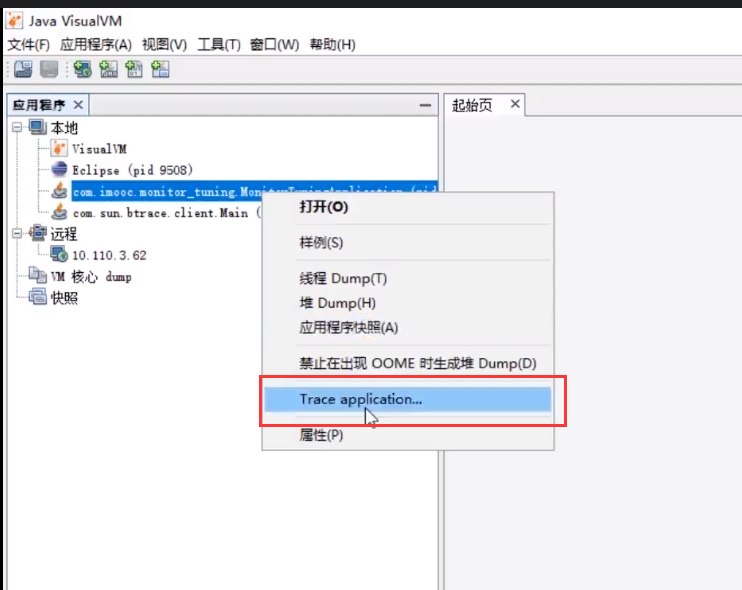Close the 应用程序 panel tab
The image size is (742, 590).
coord(79,105)
